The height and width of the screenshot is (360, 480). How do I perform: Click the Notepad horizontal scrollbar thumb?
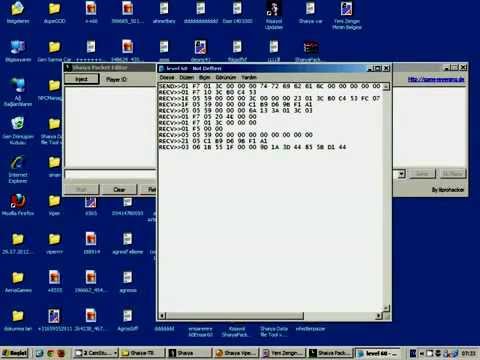pyautogui.click(x=235, y=315)
